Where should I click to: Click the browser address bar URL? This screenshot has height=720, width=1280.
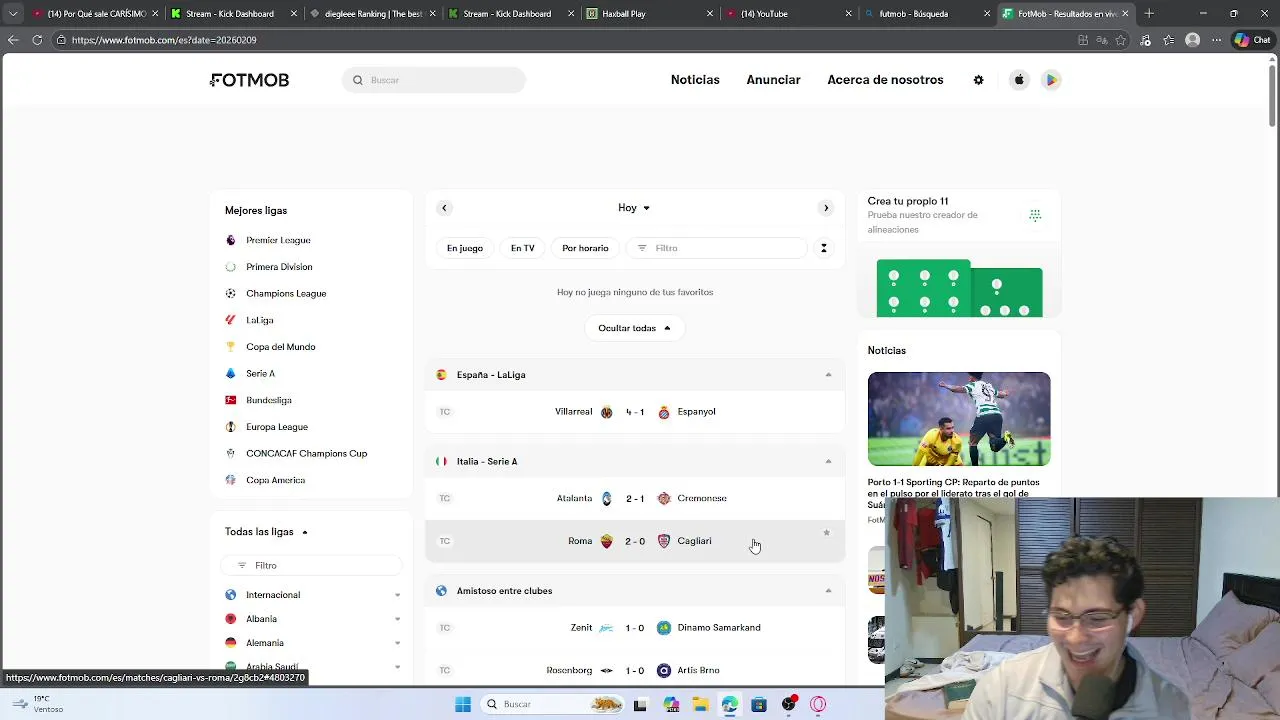[x=164, y=40]
